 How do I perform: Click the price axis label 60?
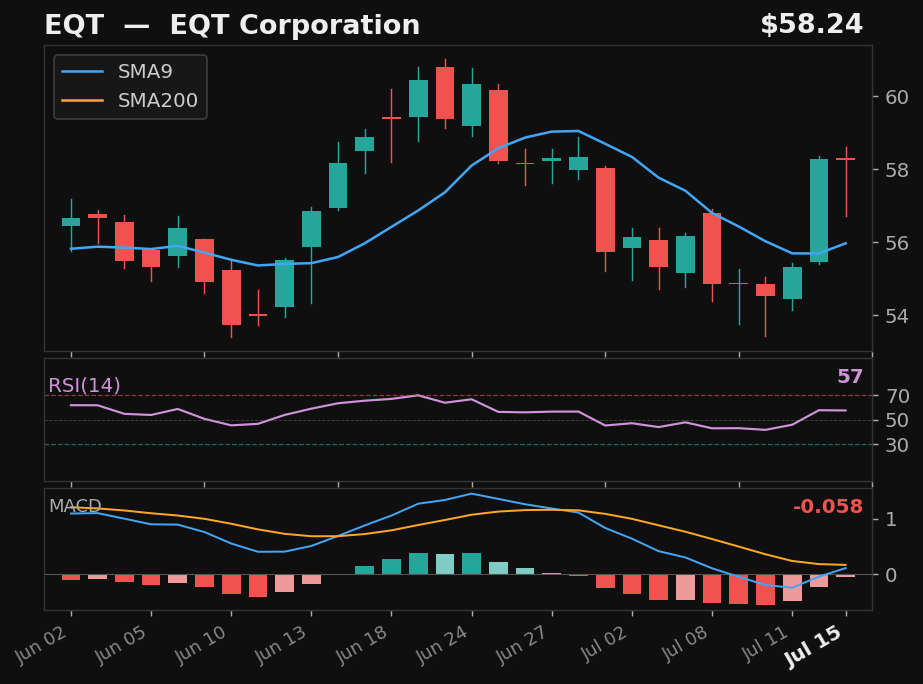tap(897, 97)
